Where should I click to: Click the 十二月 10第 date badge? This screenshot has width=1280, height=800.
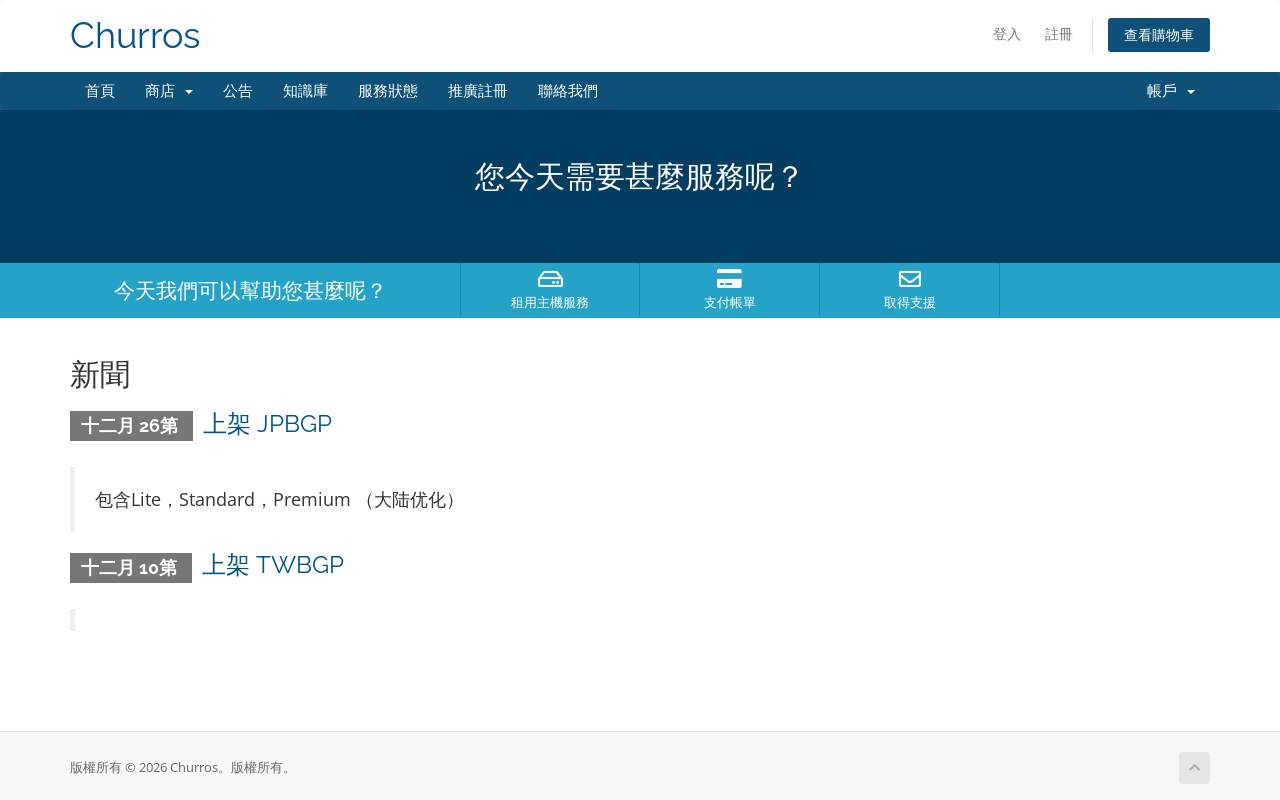click(x=131, y=568)
